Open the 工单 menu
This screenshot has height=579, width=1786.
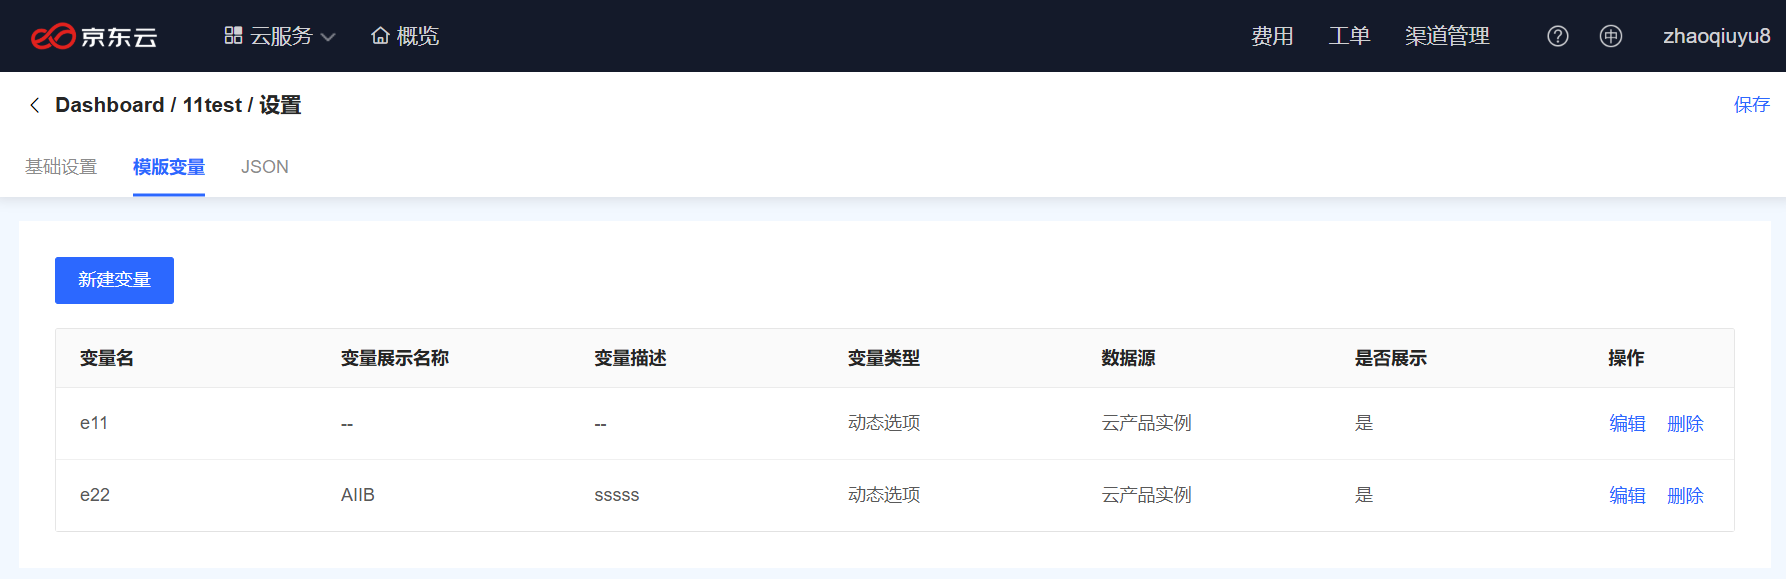click(x=1349, y=36)
